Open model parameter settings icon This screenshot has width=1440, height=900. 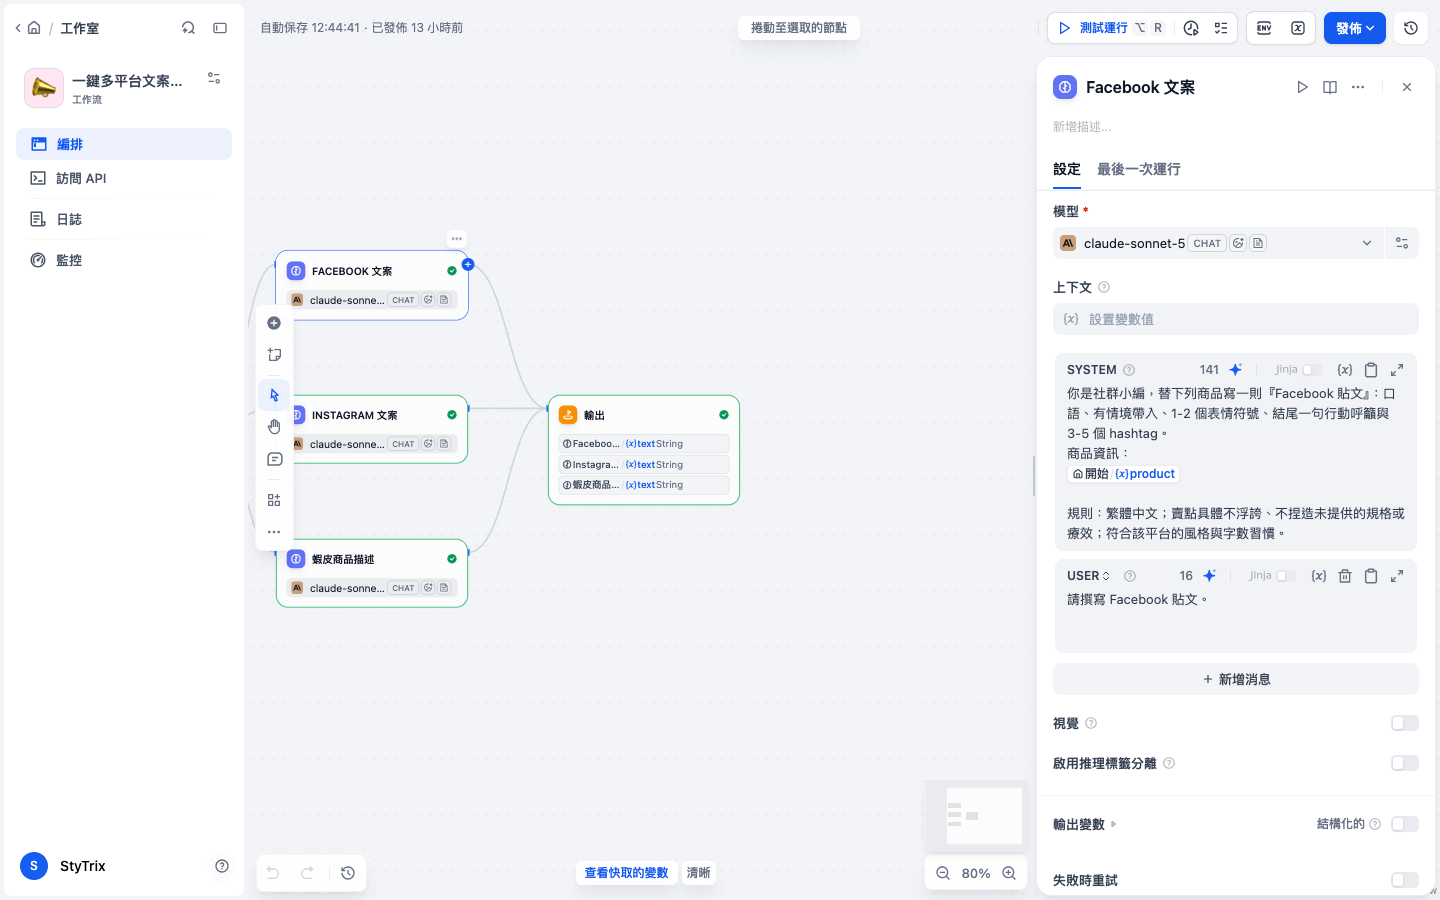pos(1402,243)
